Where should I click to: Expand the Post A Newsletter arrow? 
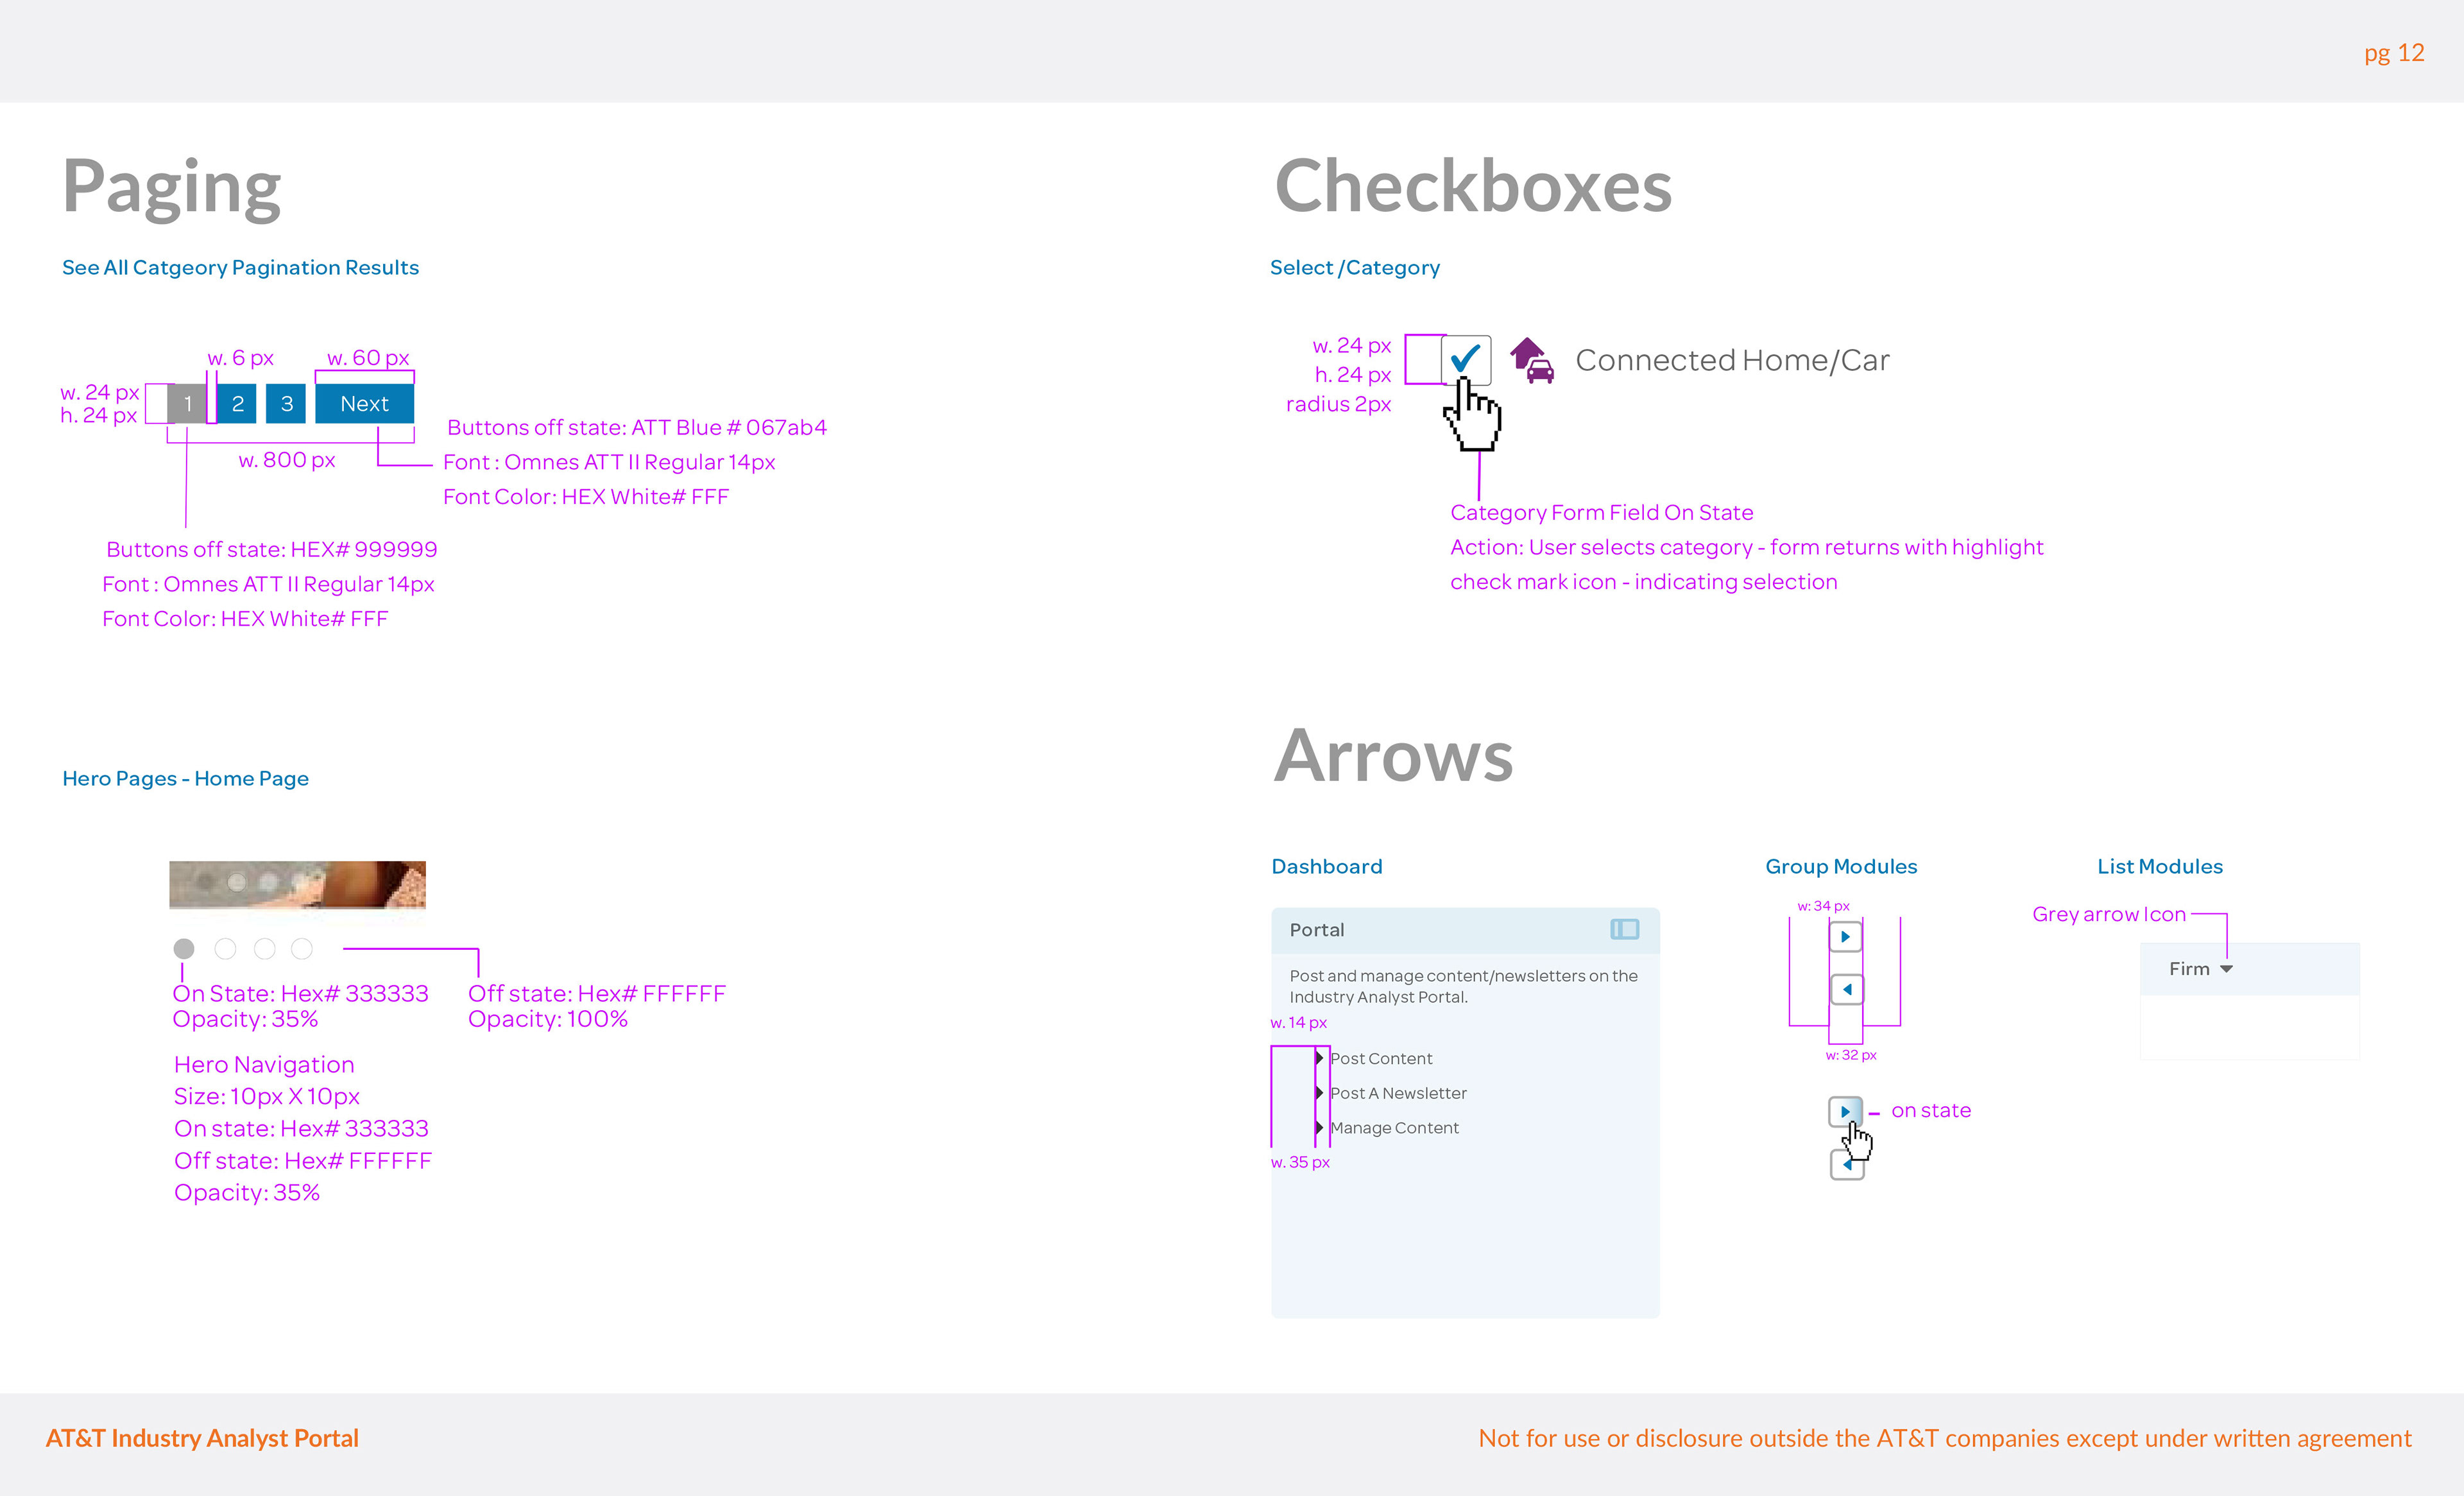tap(1319, 1093)
